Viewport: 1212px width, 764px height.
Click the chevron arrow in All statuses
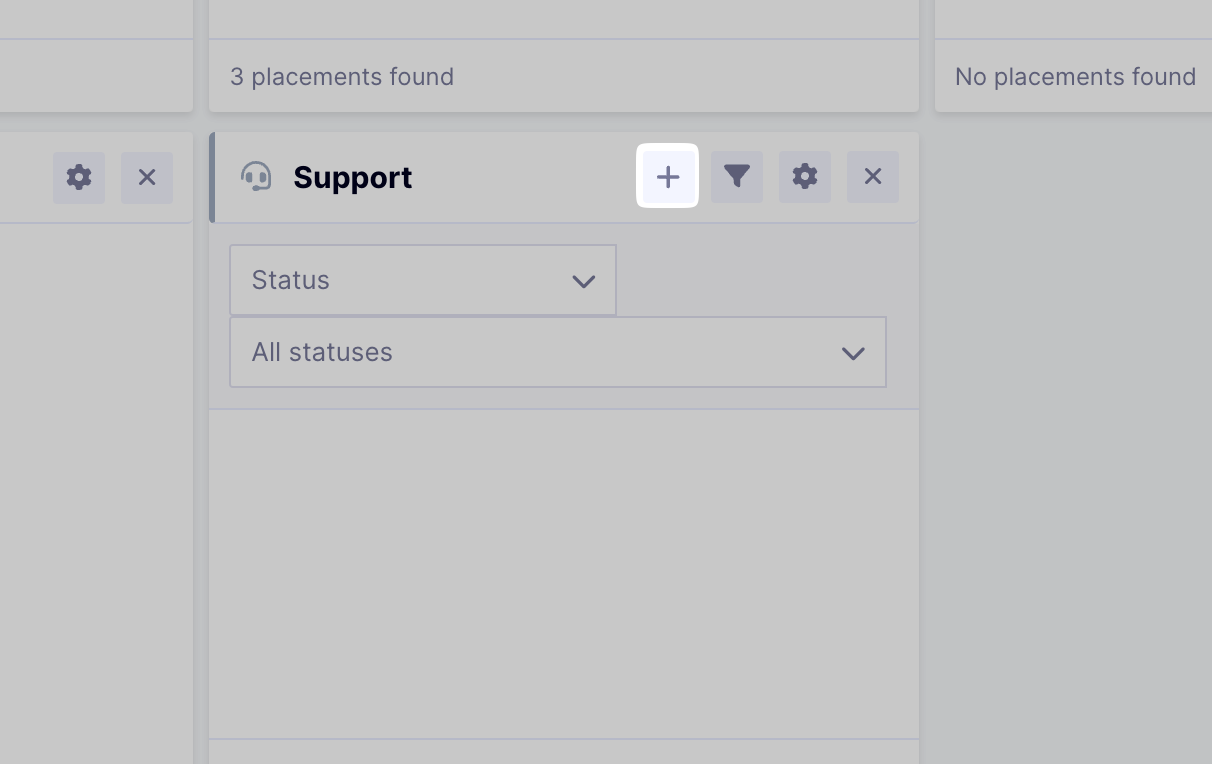click(x=853, y=353)
